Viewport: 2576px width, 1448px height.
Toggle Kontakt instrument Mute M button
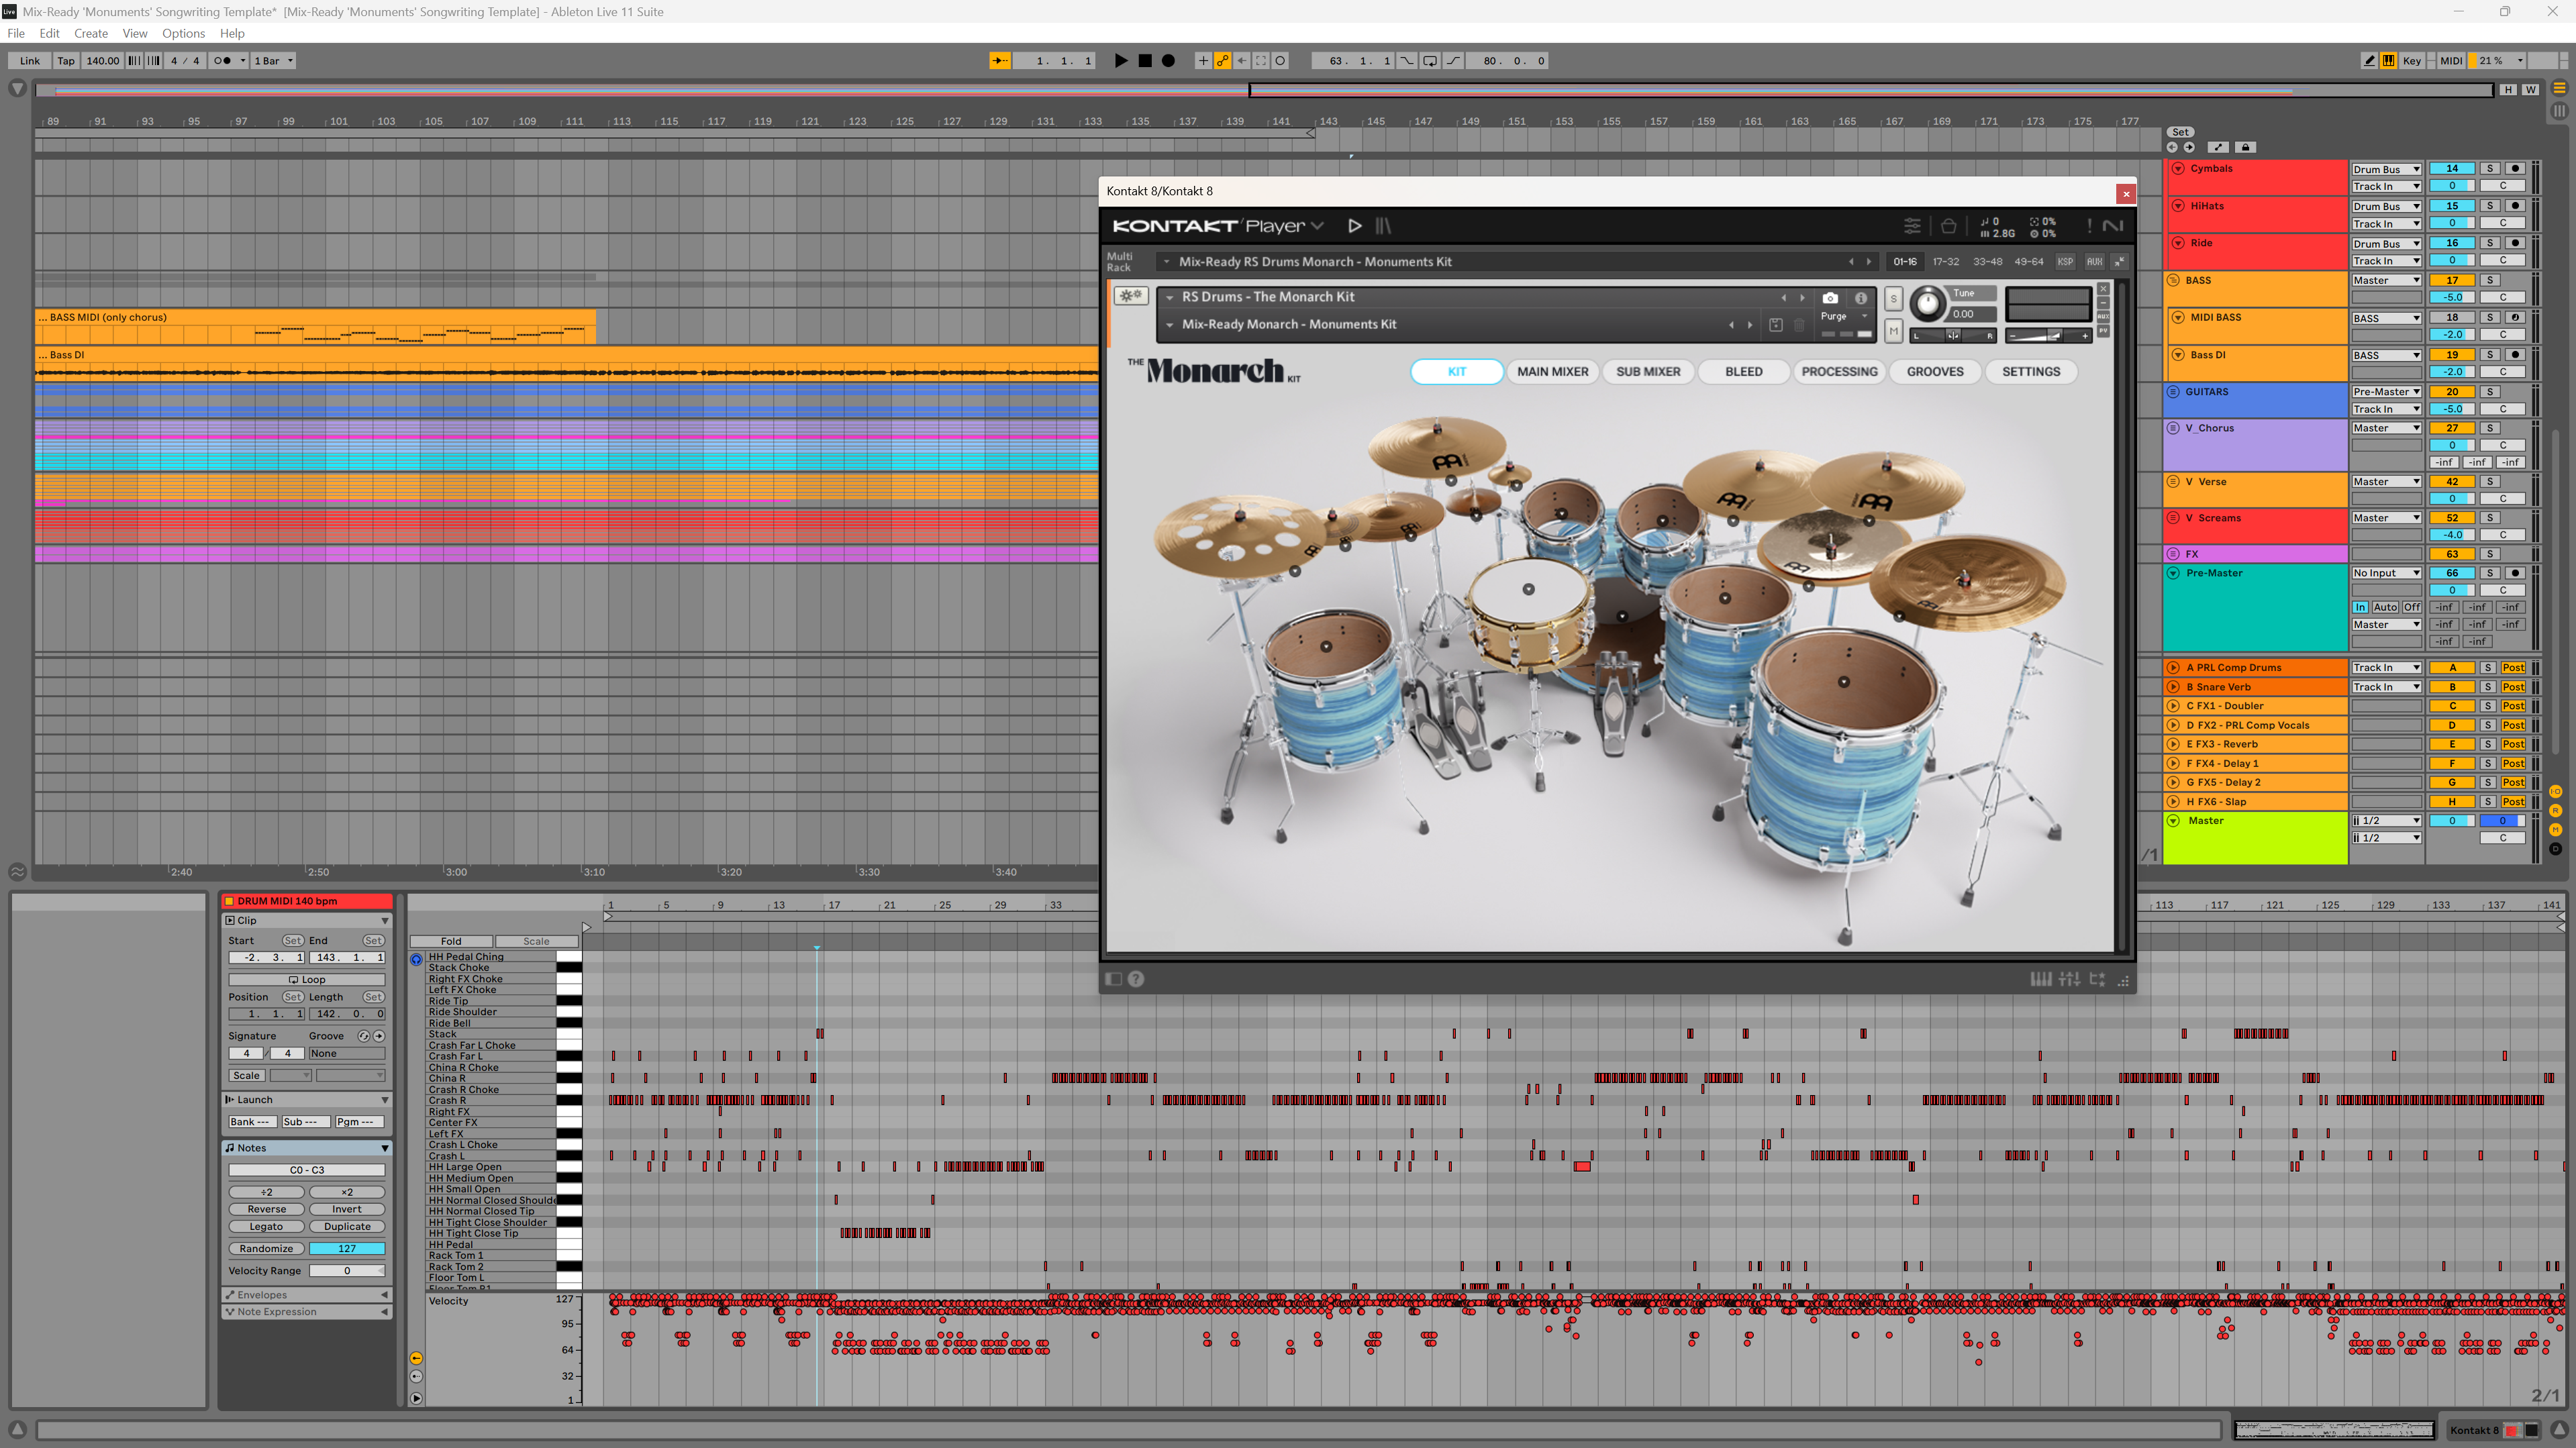point(1893,330)
